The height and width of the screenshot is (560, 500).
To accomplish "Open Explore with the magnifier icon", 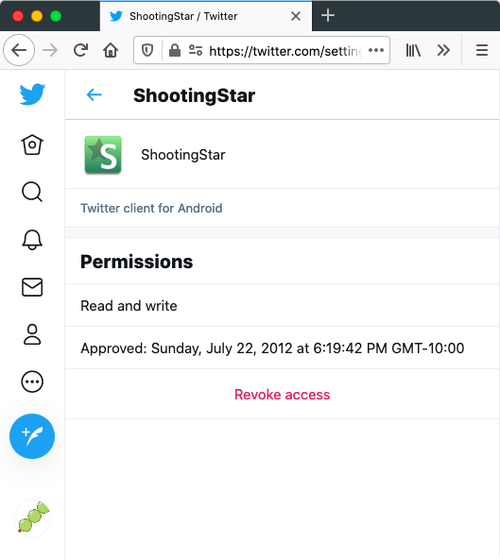I will [x=32, y=192].
